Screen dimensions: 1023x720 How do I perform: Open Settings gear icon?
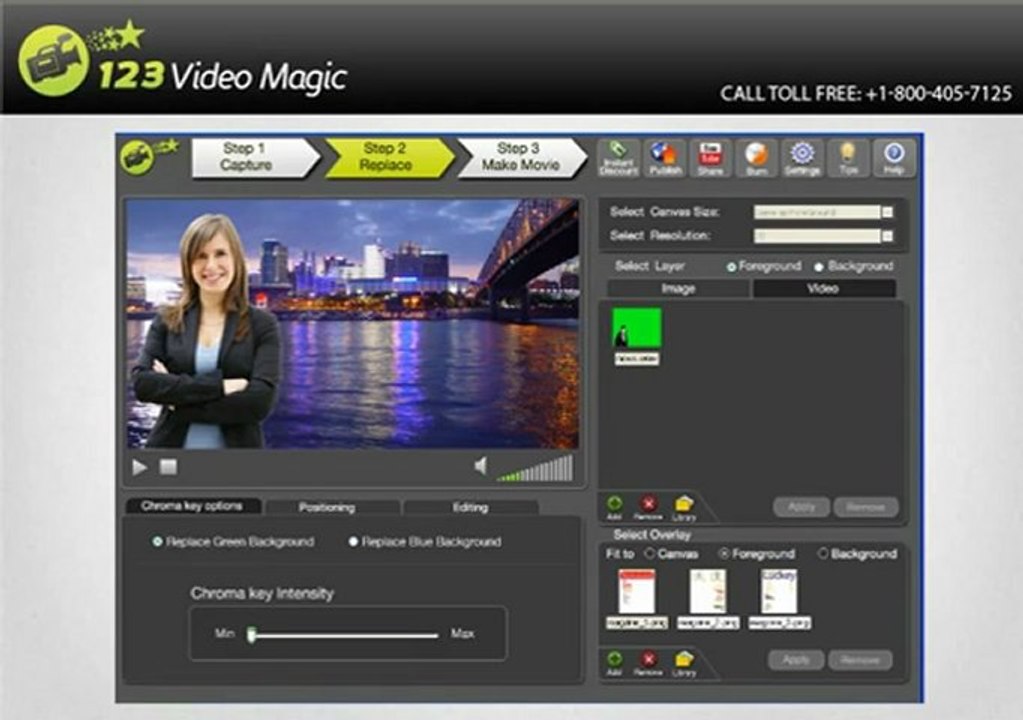coord(802,158)
